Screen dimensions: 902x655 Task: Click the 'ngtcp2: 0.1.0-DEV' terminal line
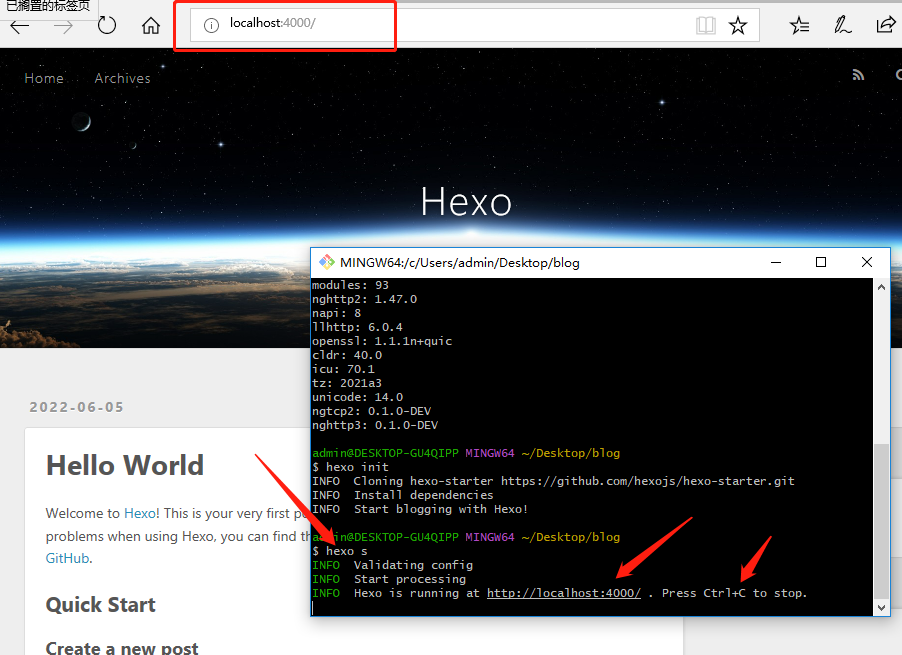pyautogui.click(x=372, y=411)
